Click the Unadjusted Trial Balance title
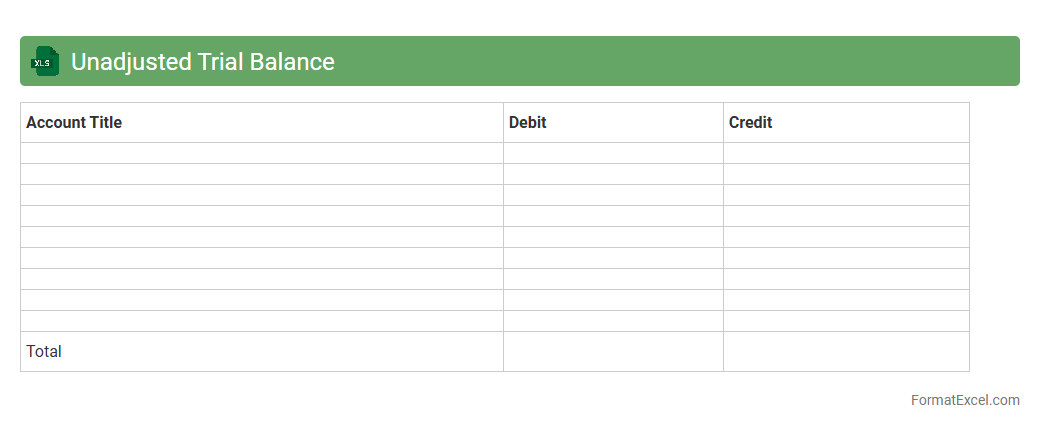Viewport: 1040px width, 429px height. click(202, 62)
